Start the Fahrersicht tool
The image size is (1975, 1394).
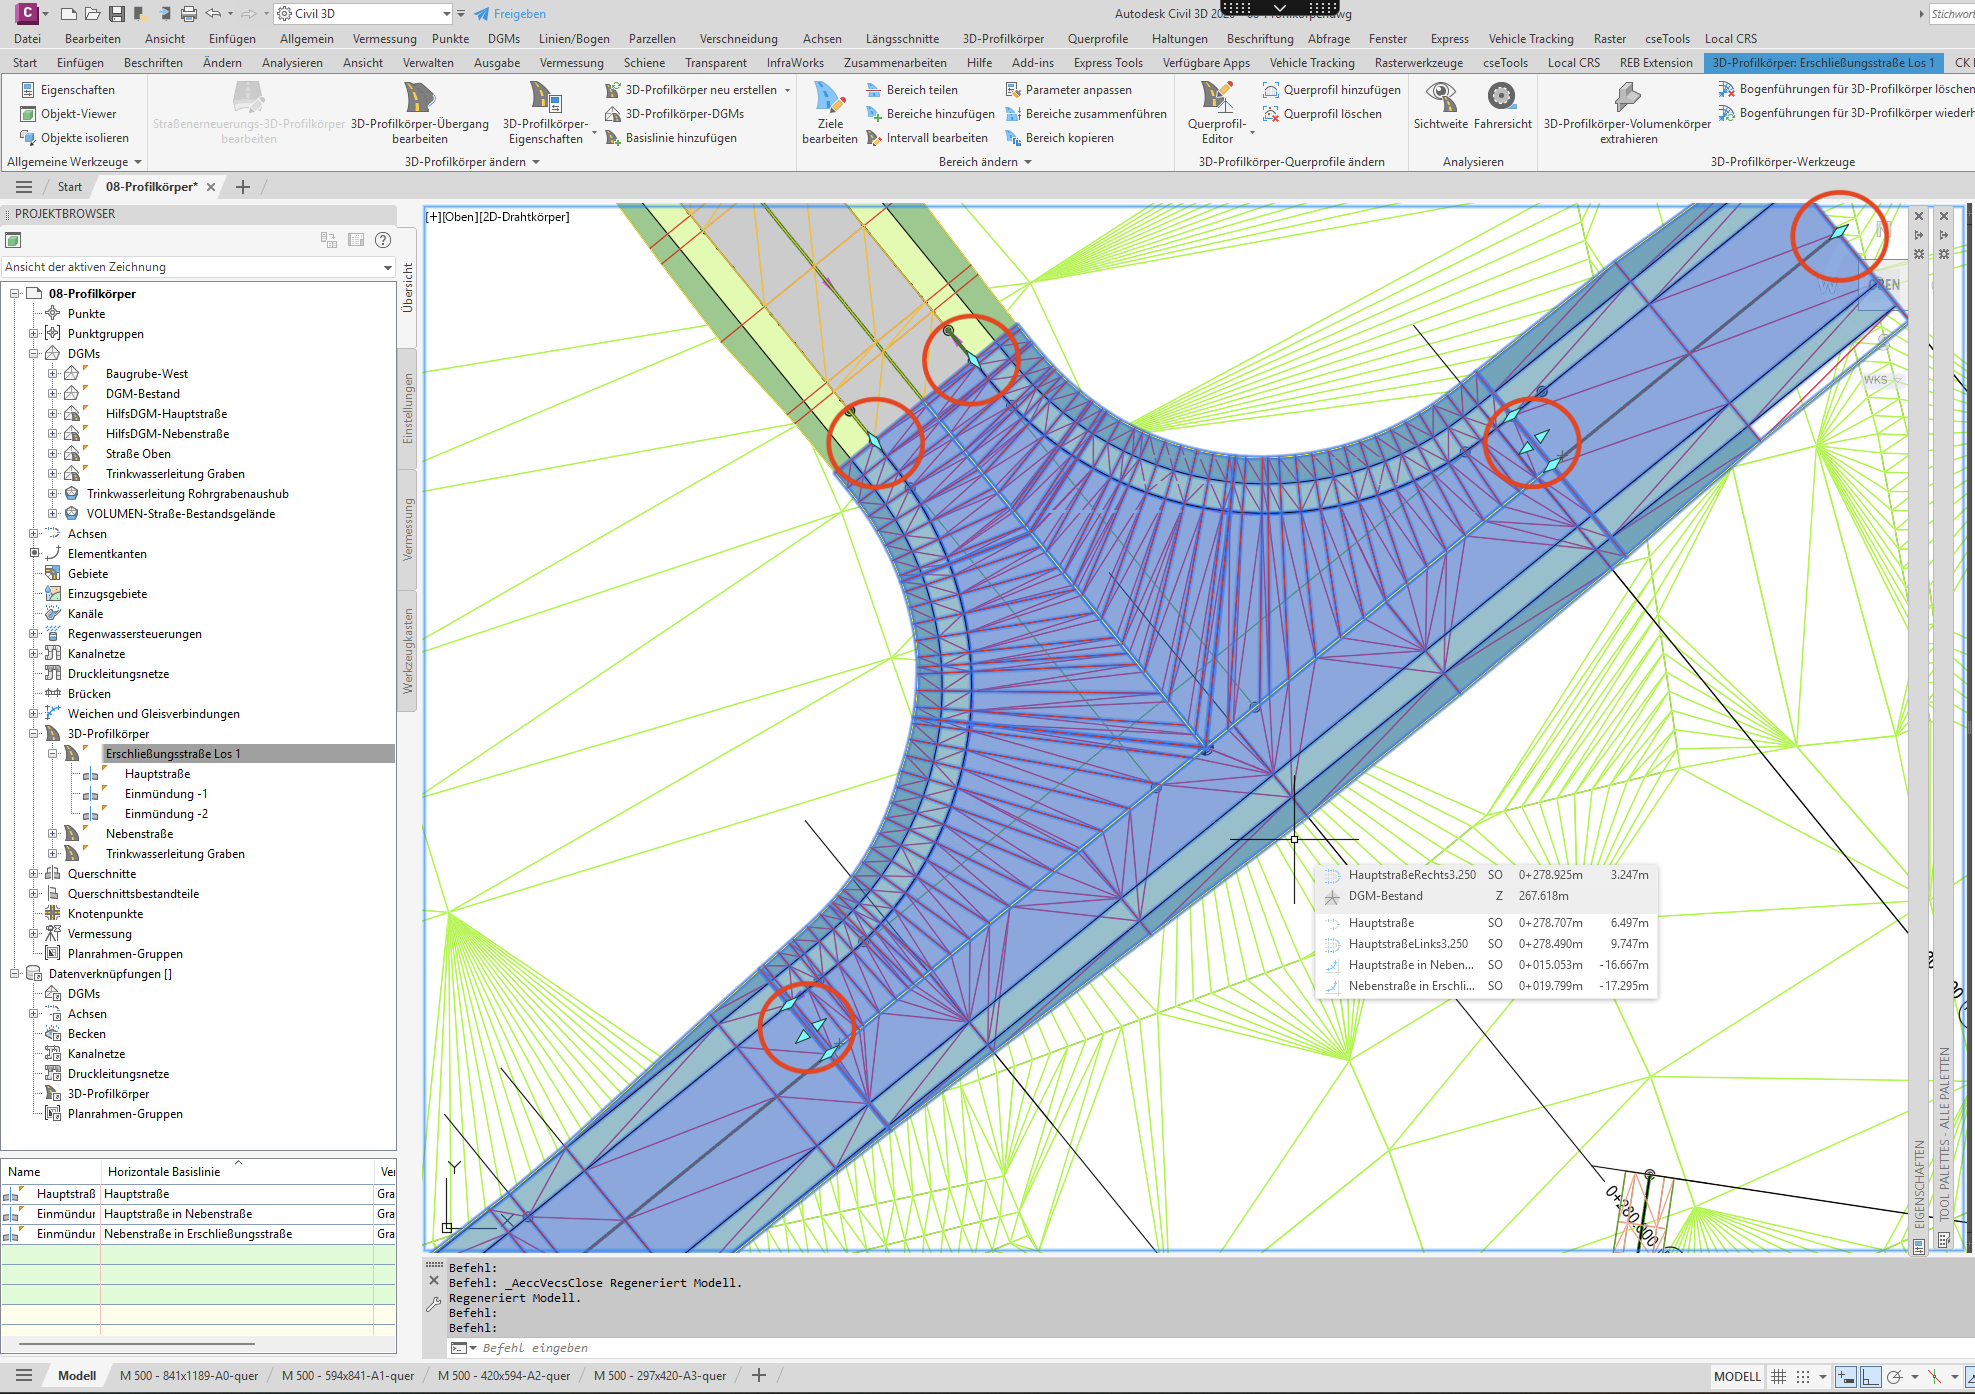(1502, 106)
